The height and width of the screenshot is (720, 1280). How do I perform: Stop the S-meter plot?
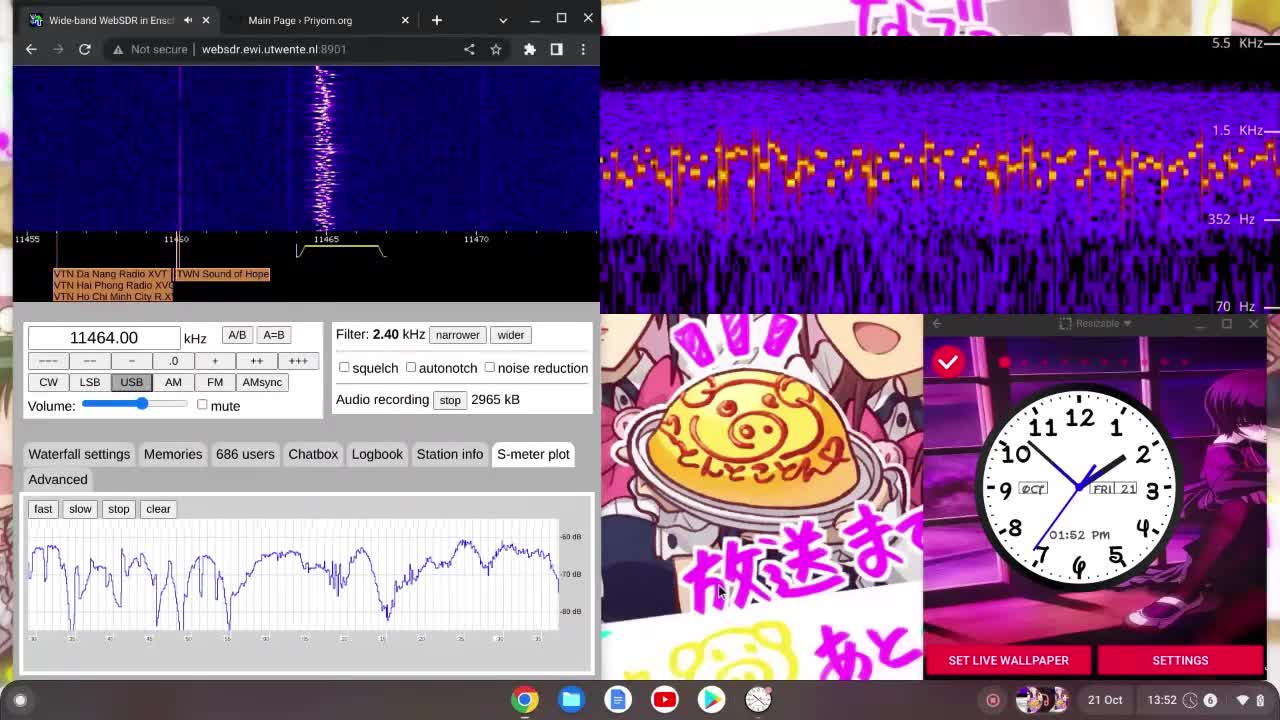click(x=119, y=509)
